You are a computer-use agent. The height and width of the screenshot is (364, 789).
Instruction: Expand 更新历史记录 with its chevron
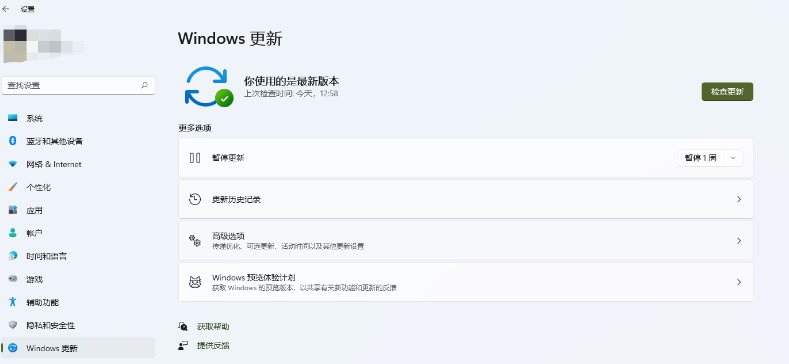[x=739, y=199]
